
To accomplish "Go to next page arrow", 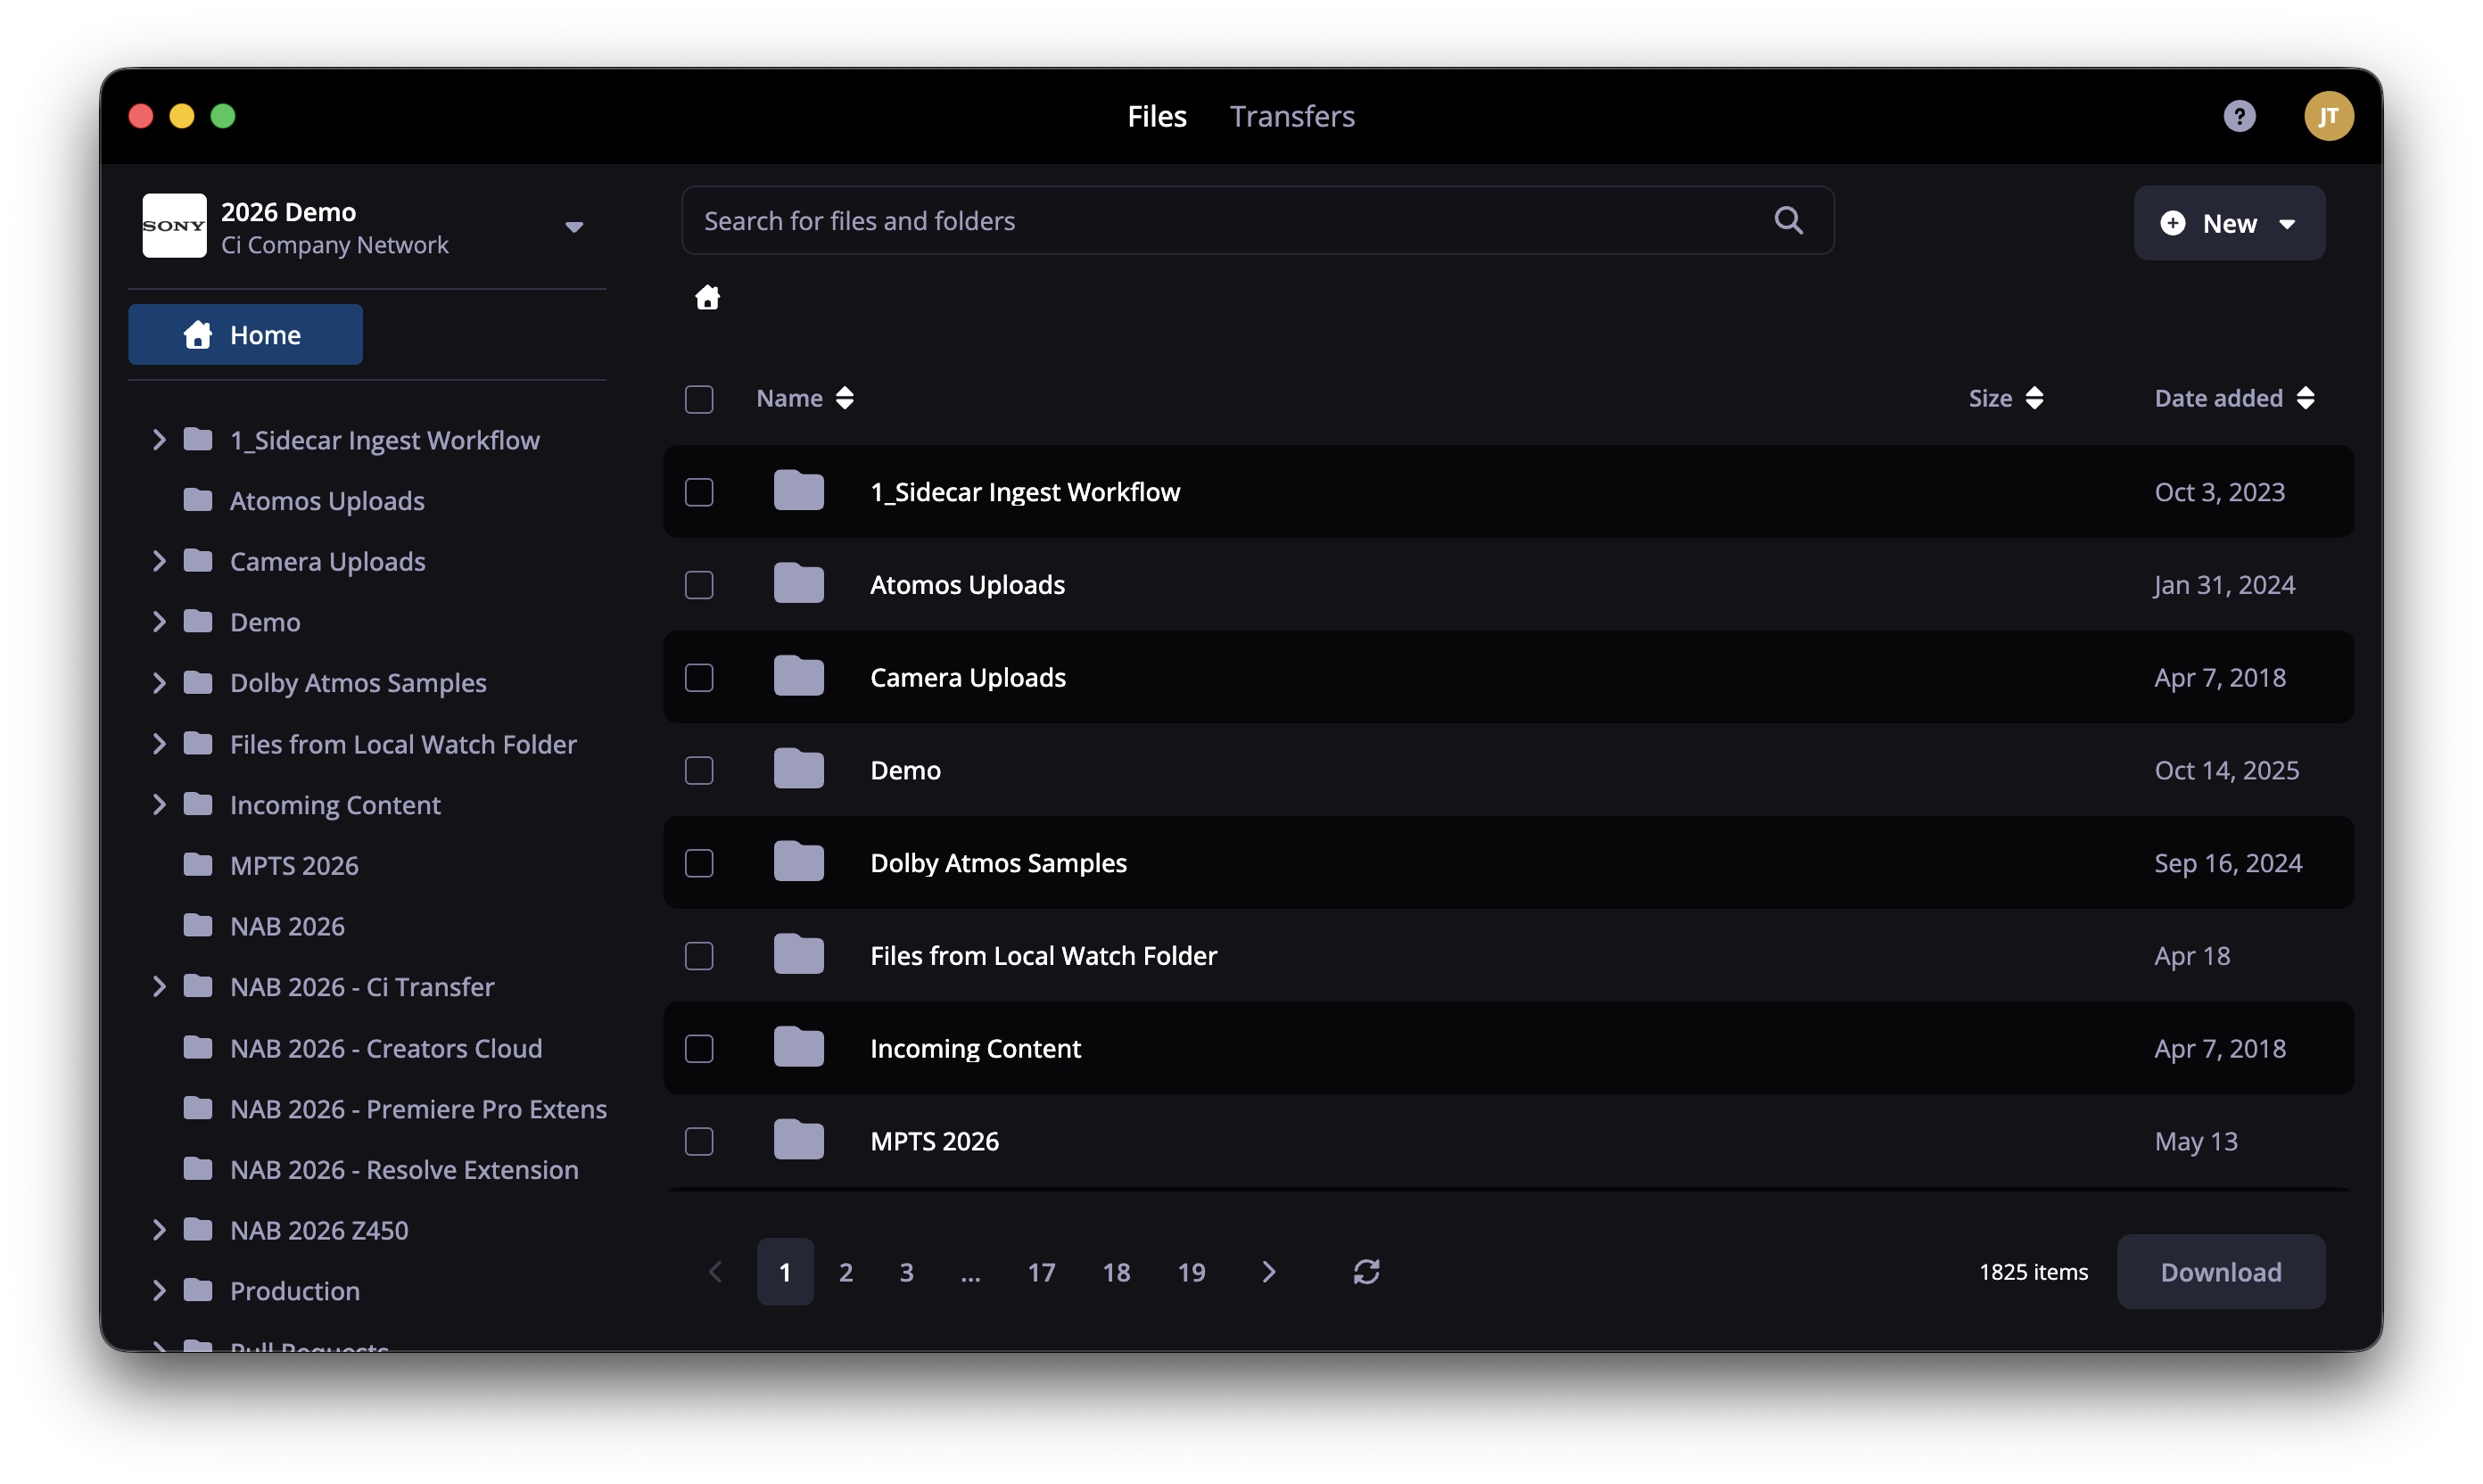I will [x=1268, y=1271].
